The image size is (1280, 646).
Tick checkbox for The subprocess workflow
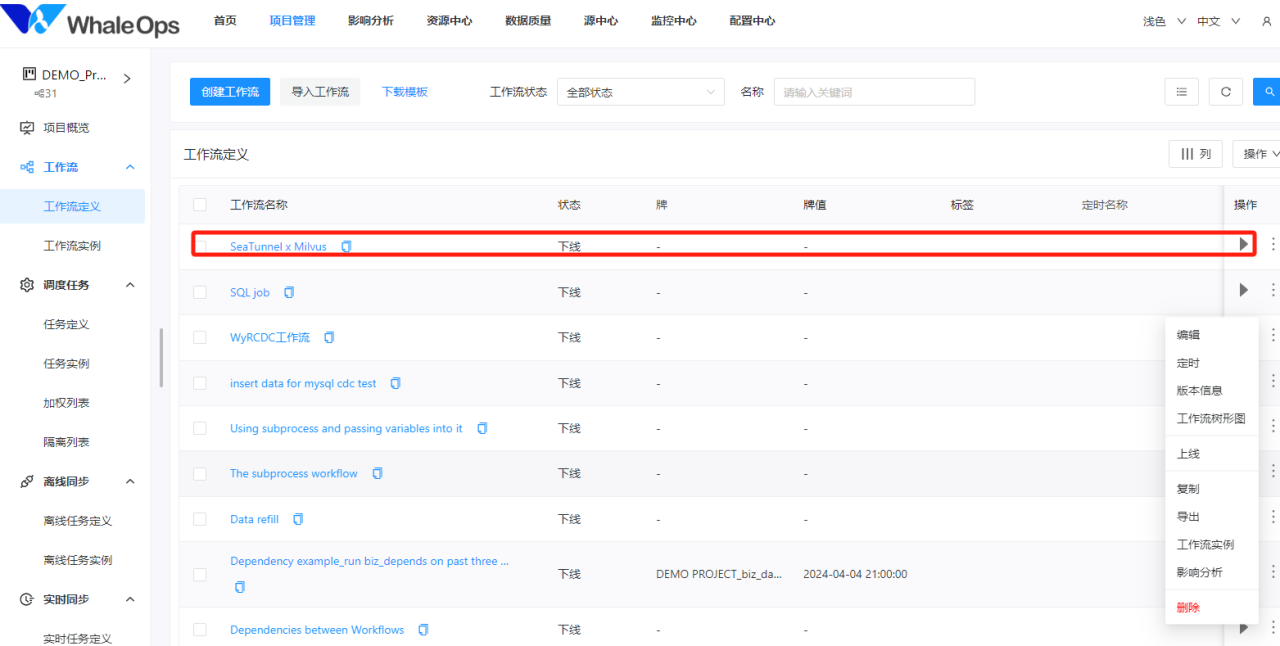point(200,474)
